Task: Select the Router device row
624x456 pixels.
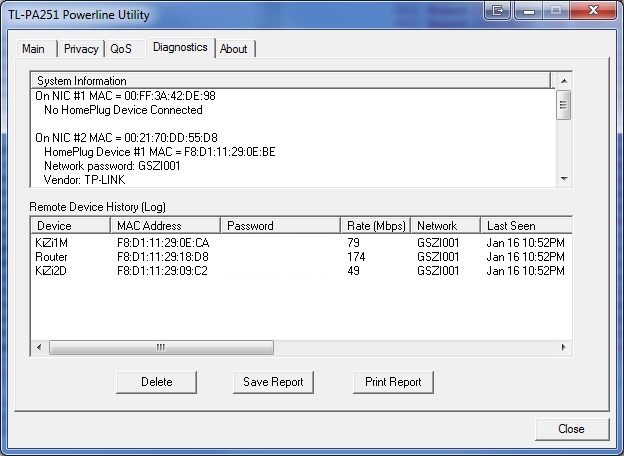Action: (51, 257)
